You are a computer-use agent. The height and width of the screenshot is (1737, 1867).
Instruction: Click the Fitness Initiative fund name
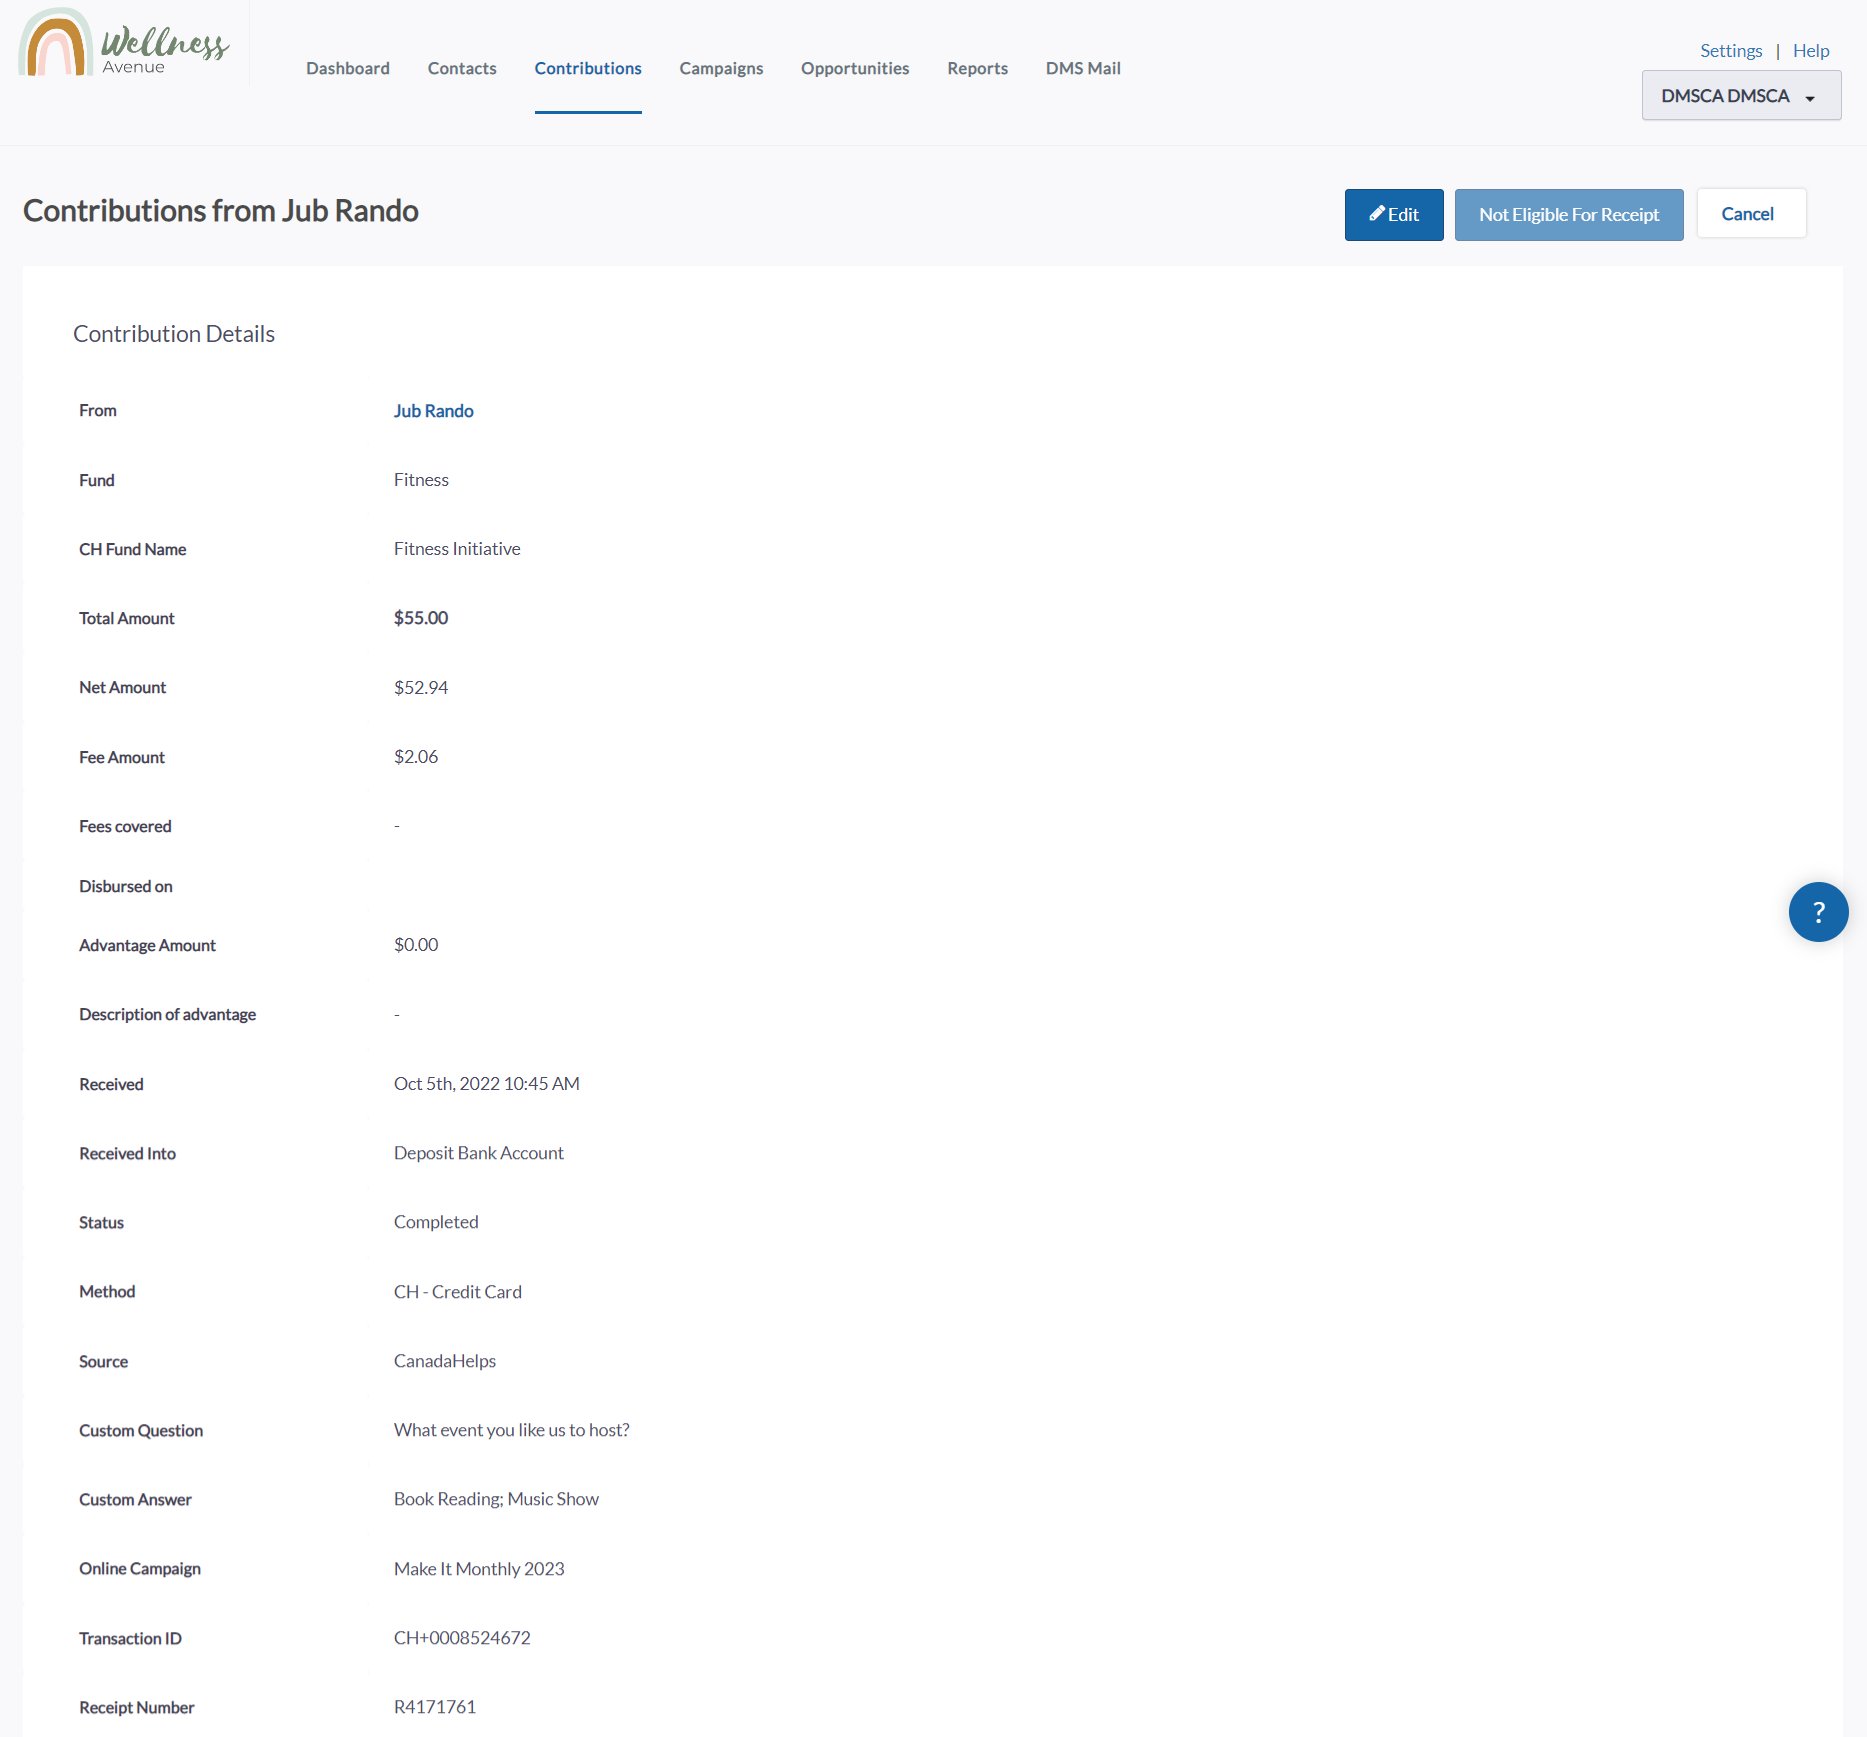pos(457,549)
